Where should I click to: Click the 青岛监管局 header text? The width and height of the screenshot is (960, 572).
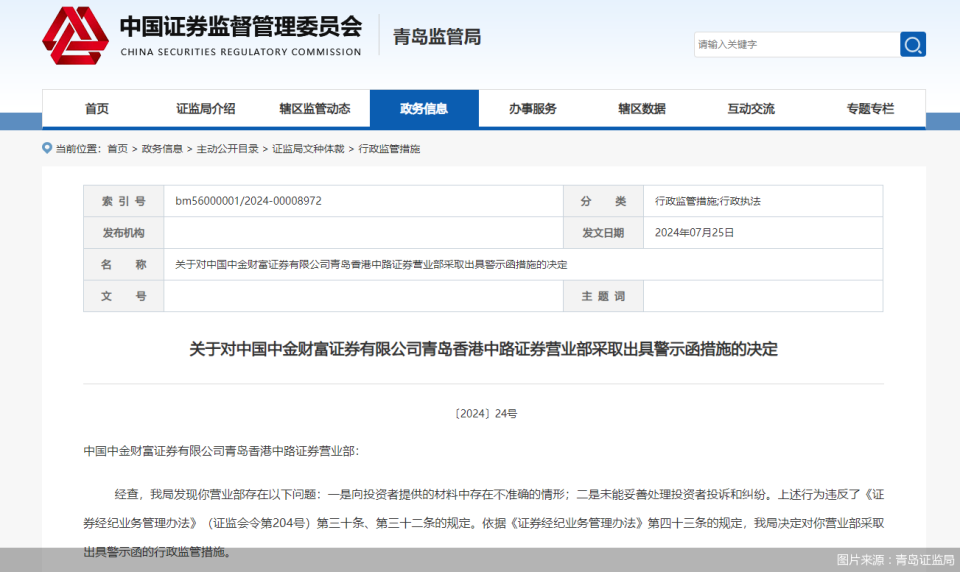point(437,37)
